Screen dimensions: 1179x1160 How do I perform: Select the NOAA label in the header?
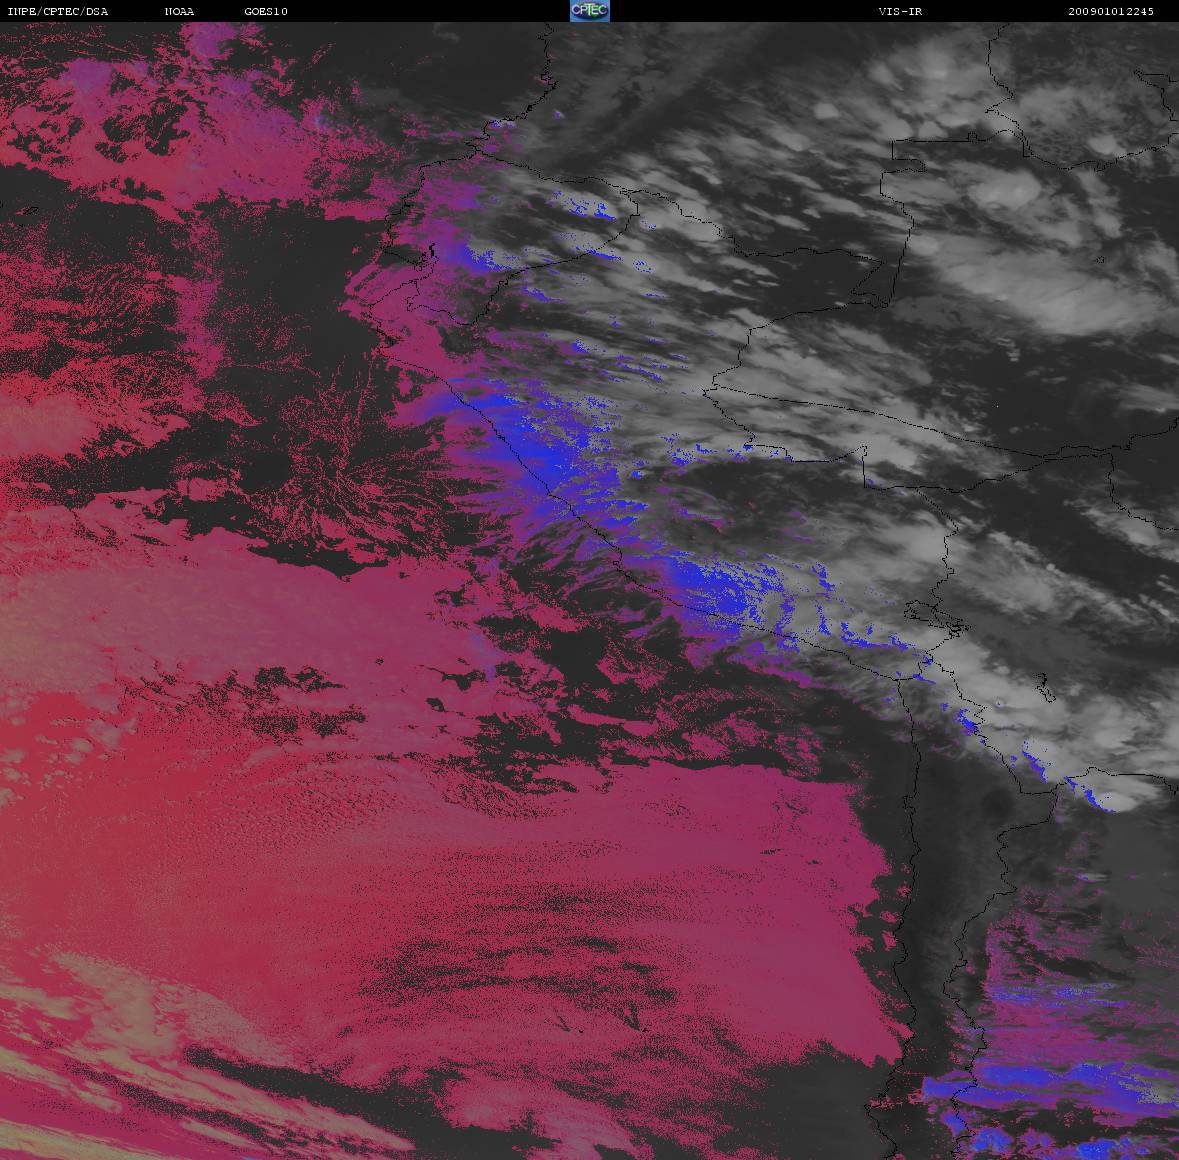click(x=180, y=12)
